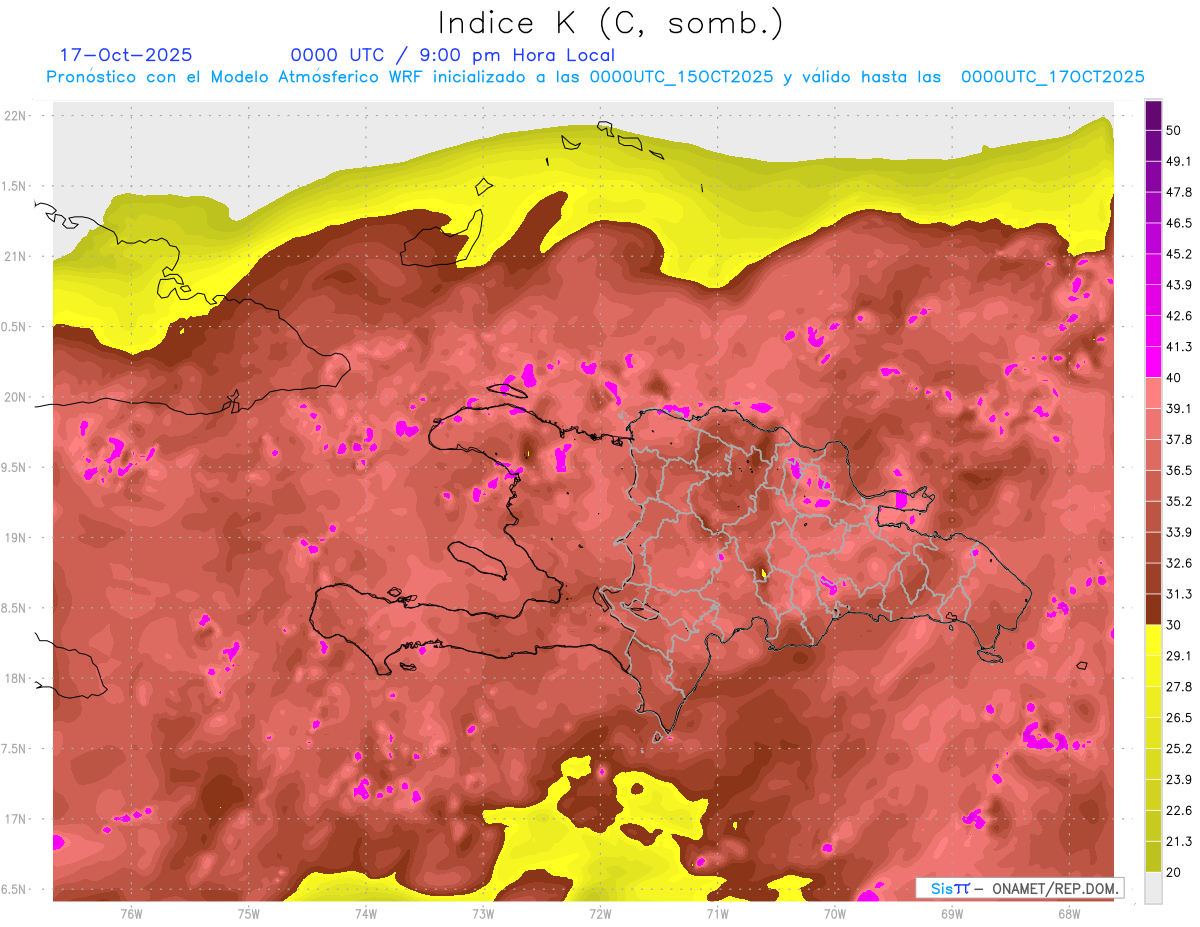Click the 18N latitude tick label
This screenshot has height=927, width=1200.
[17, 678]
